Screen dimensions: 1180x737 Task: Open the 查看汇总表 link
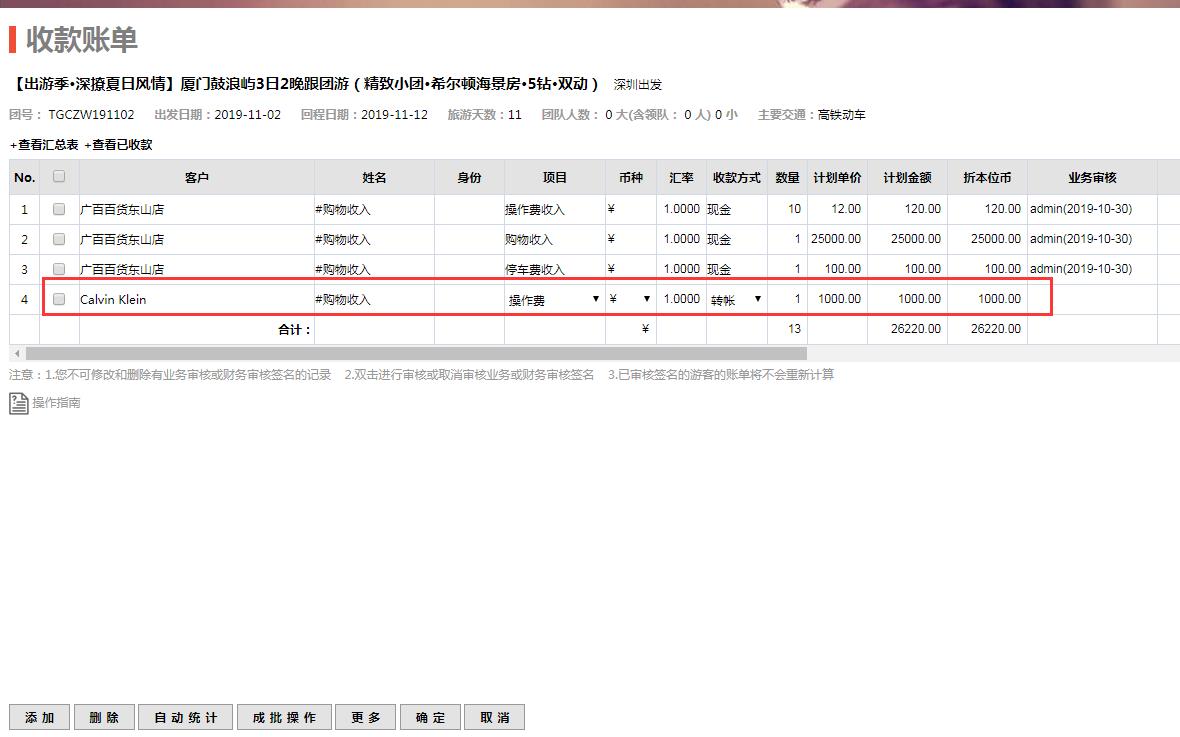click(x=44, y=145)
